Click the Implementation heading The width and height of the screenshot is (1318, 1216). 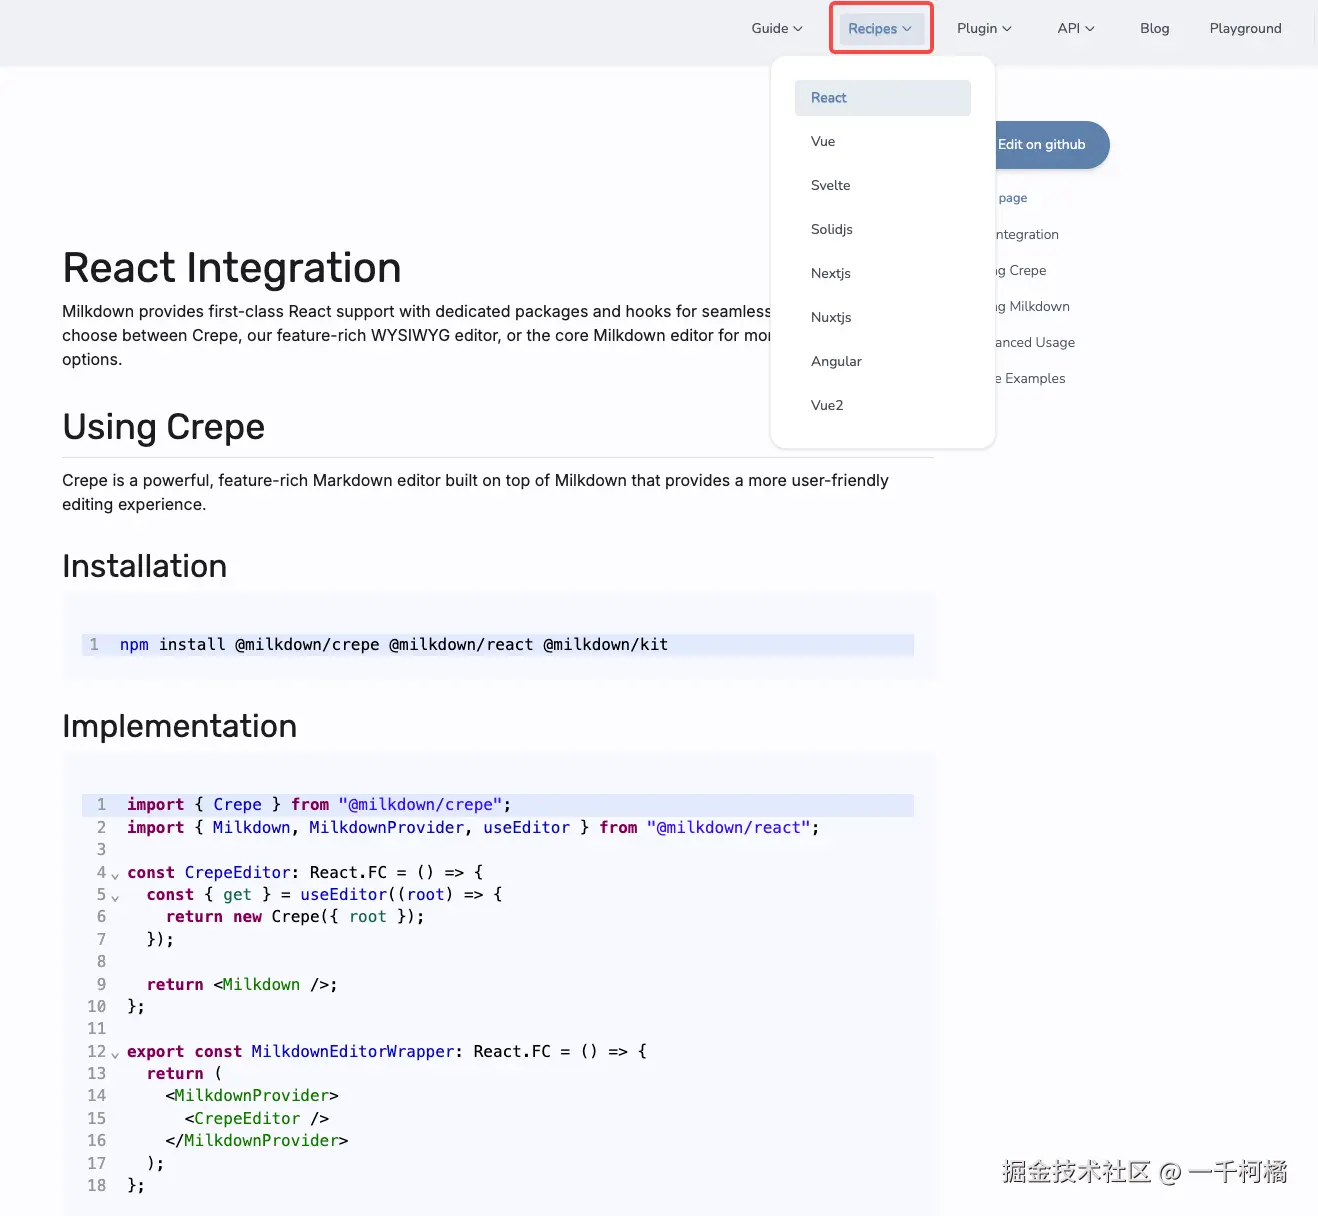(180, 726)
